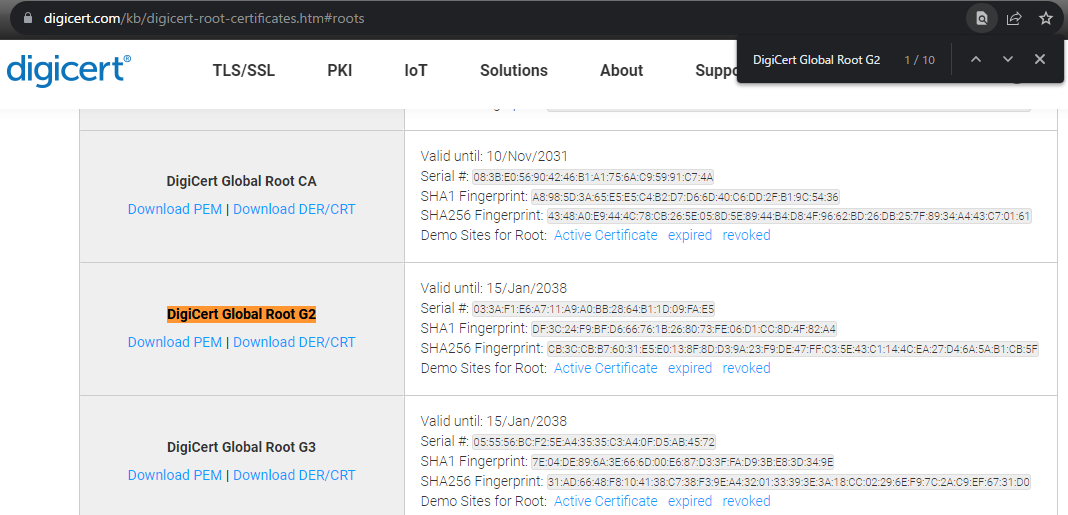The width and height of the screenshot is (1068, 515).
Task: Click the '1 / 10' match counter
Action: (x=920, y=60)
